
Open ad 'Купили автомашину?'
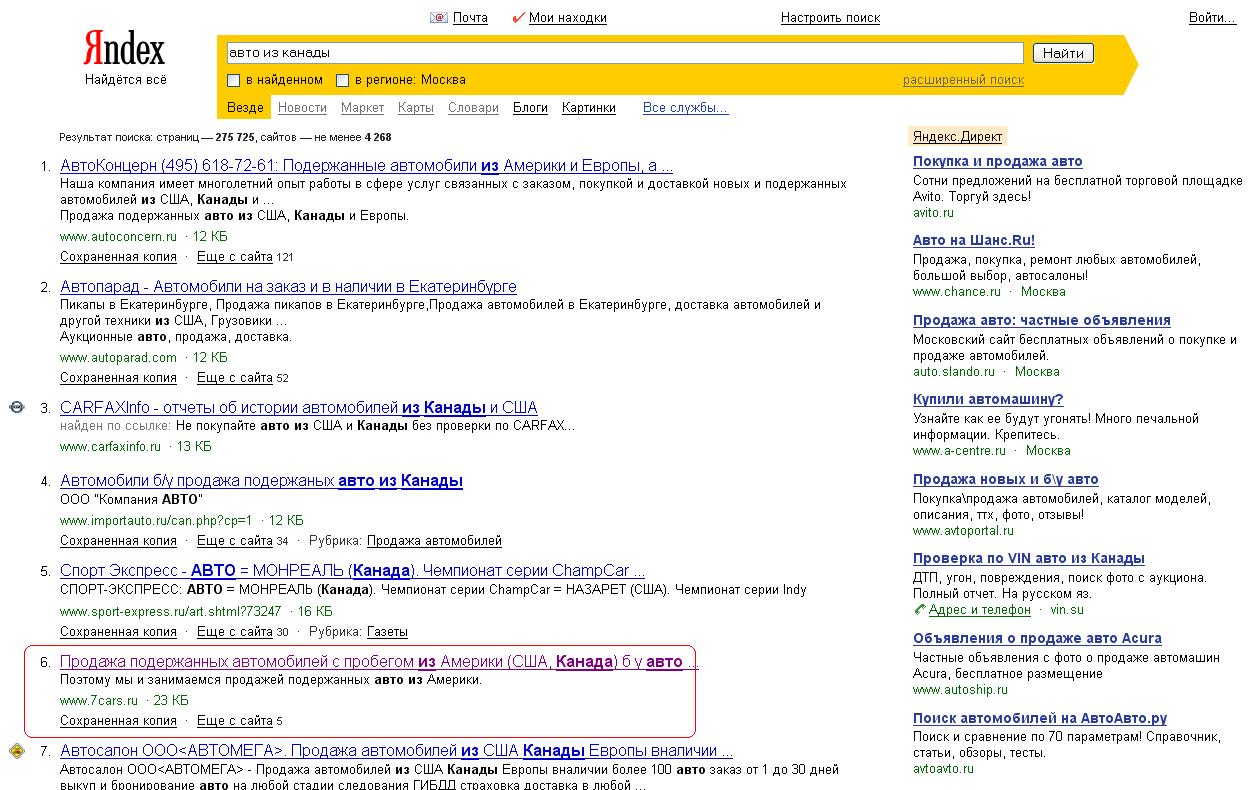(x=988, y=400)
